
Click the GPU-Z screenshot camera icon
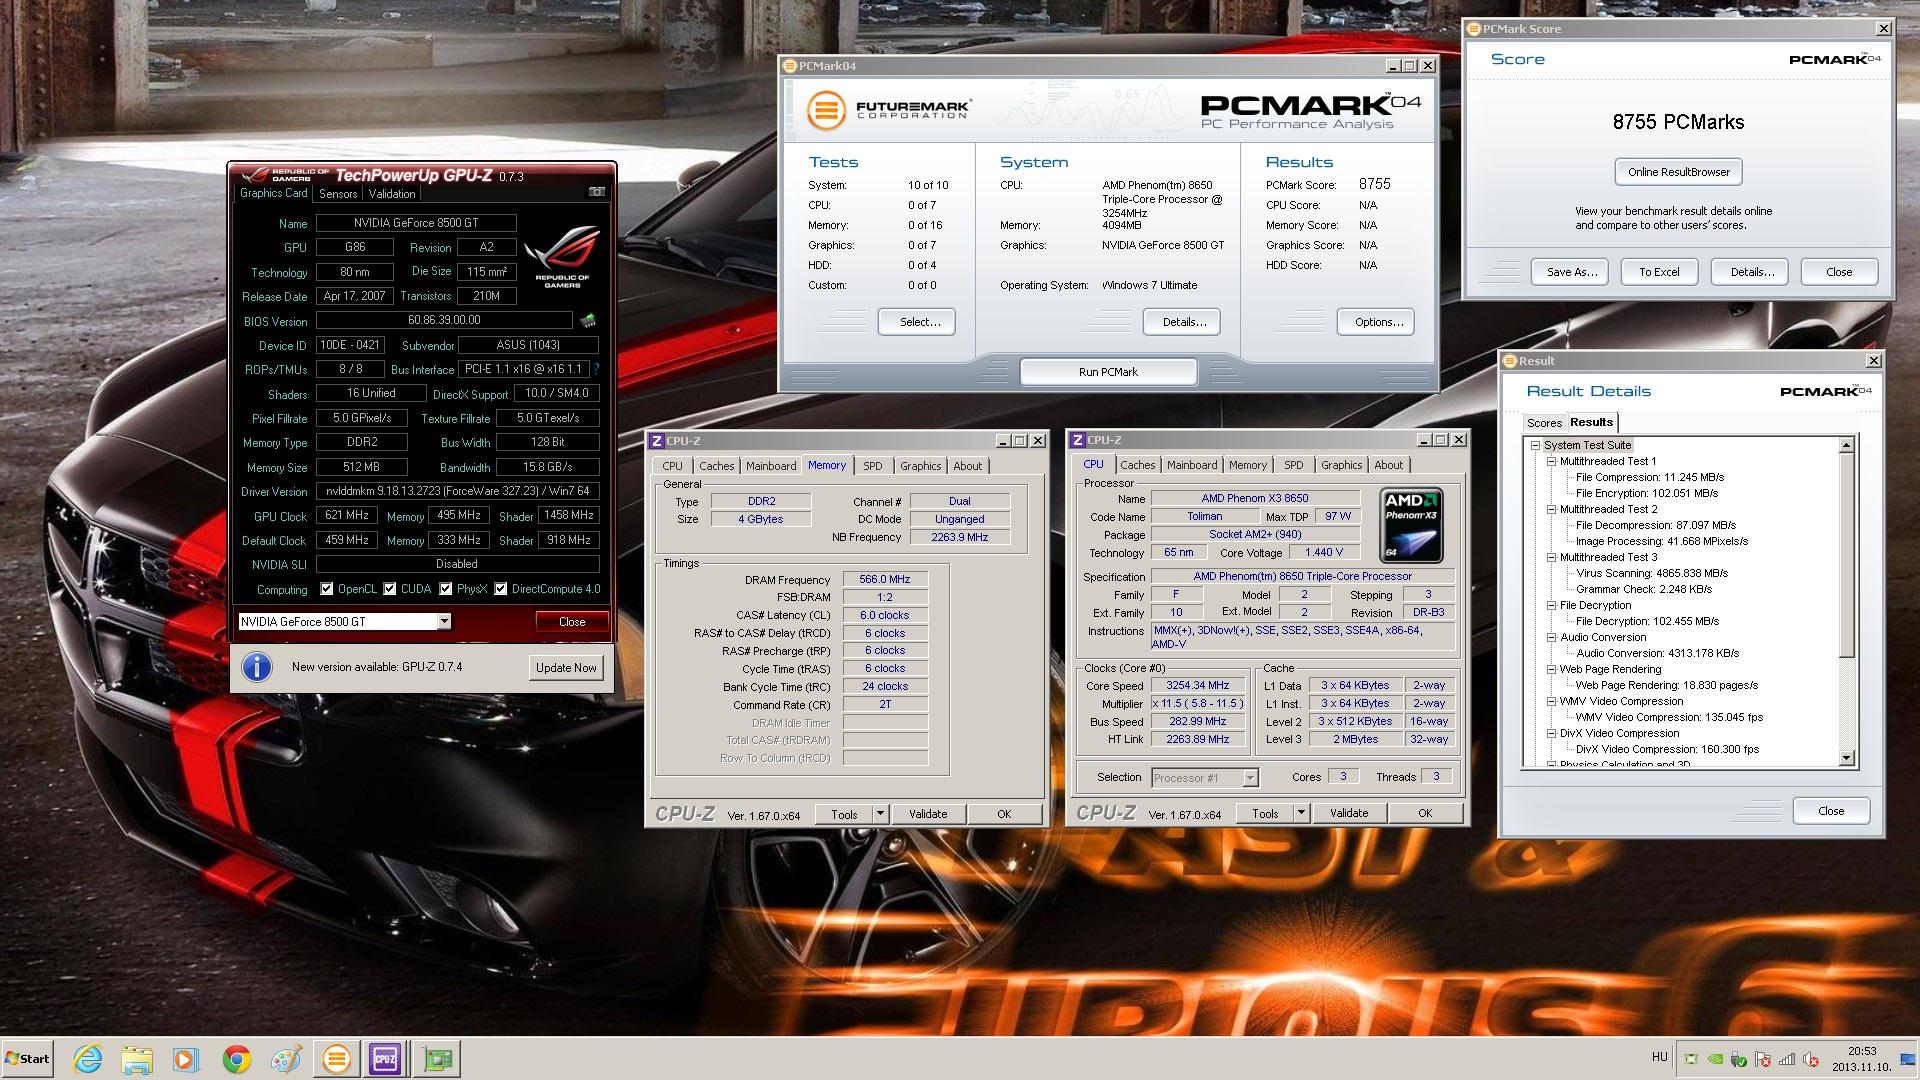[597, 192]
